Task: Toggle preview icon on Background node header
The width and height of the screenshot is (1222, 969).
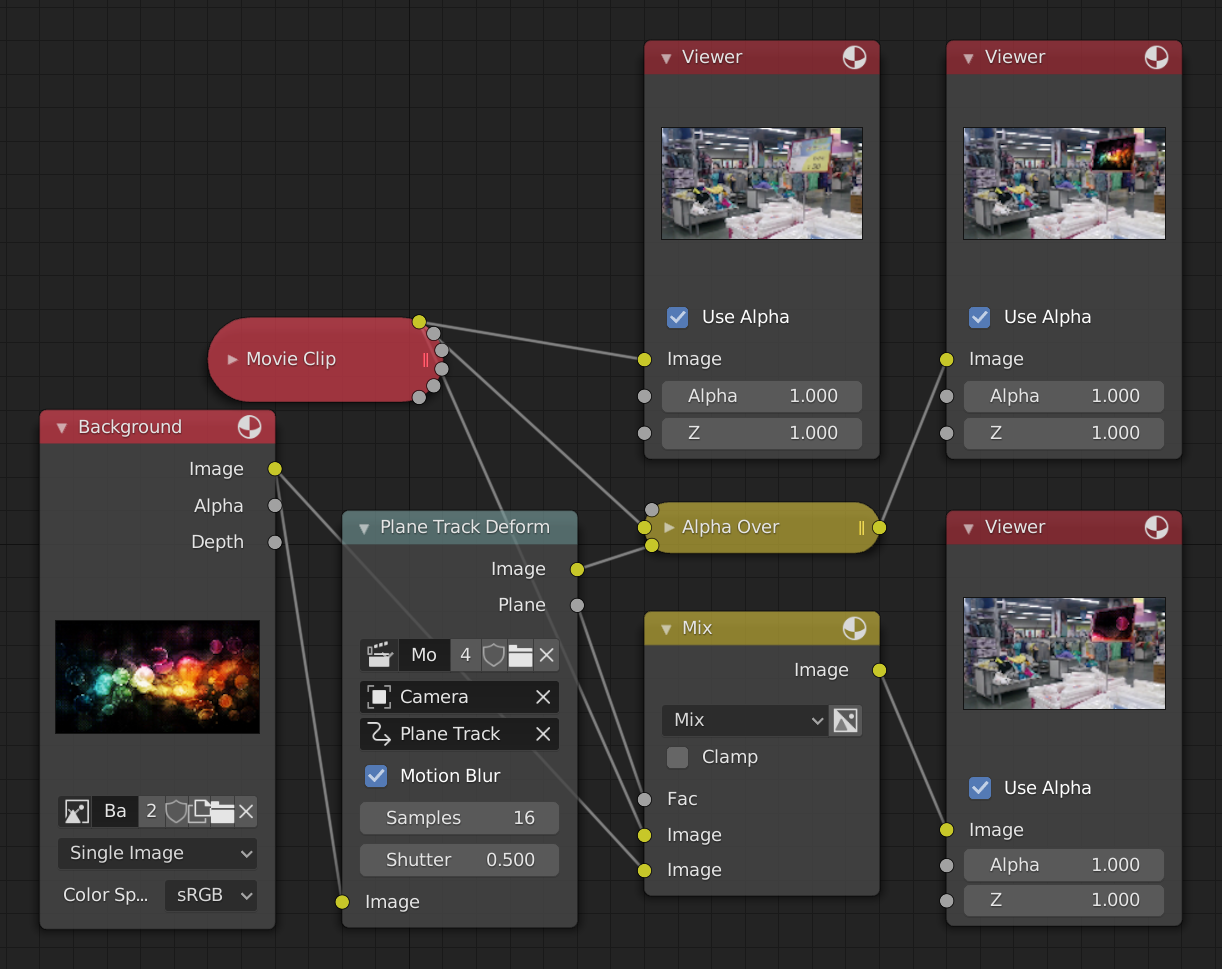Action: point(249,427)
